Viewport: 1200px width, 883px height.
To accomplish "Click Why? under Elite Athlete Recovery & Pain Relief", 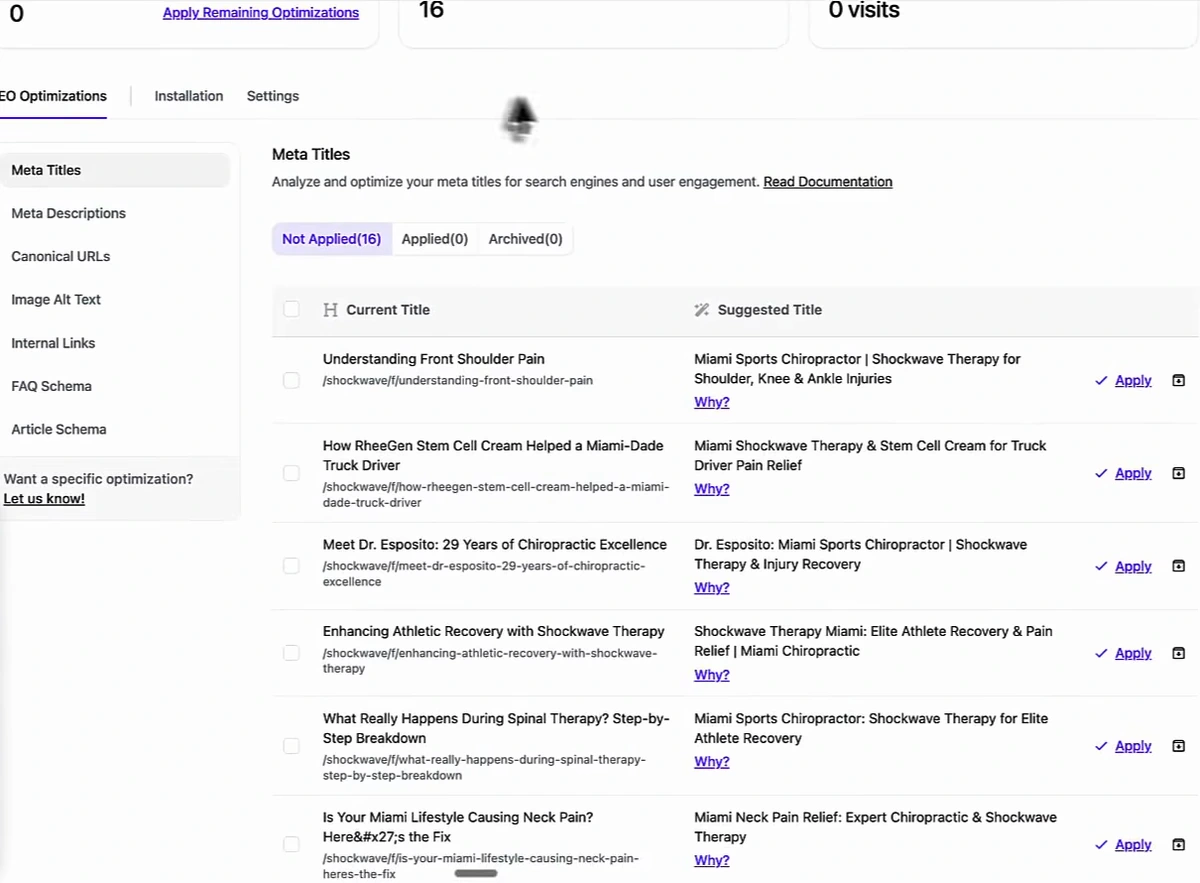I will (x=712, y=675).
